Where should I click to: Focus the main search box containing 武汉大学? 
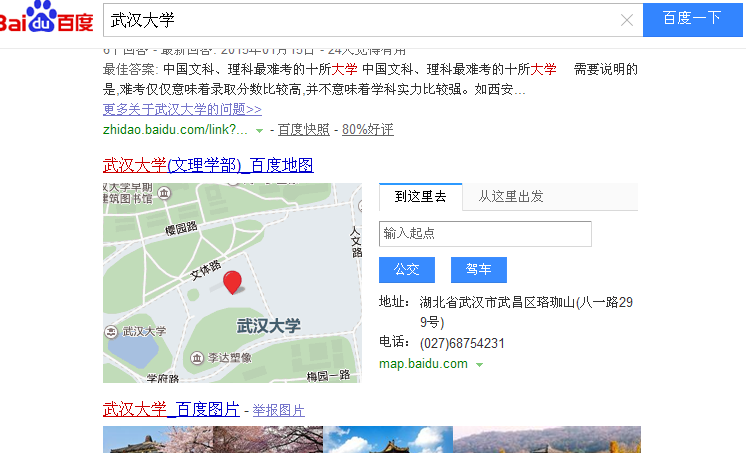pyautogui.click(x=360, y=20)
